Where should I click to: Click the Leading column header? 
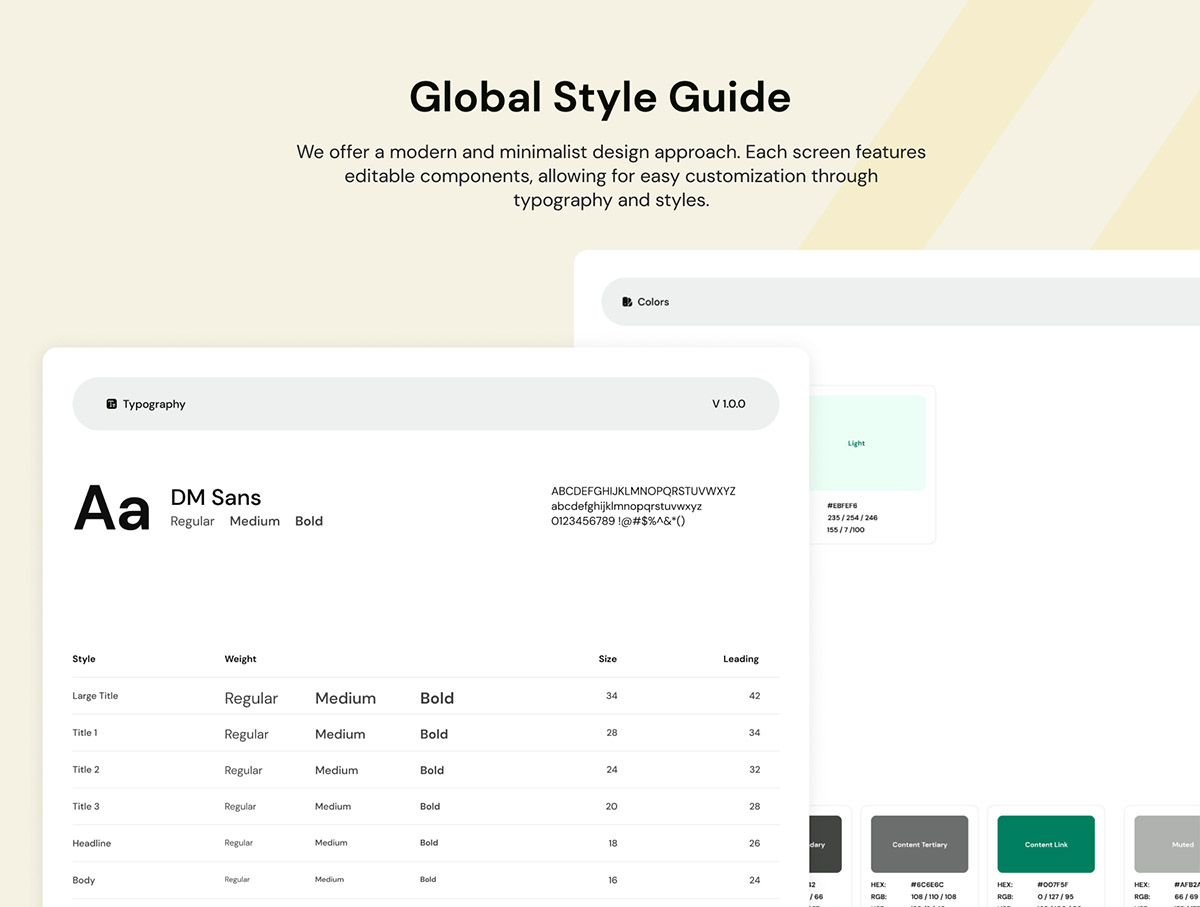pyautogui.click(x=741, y=659)
